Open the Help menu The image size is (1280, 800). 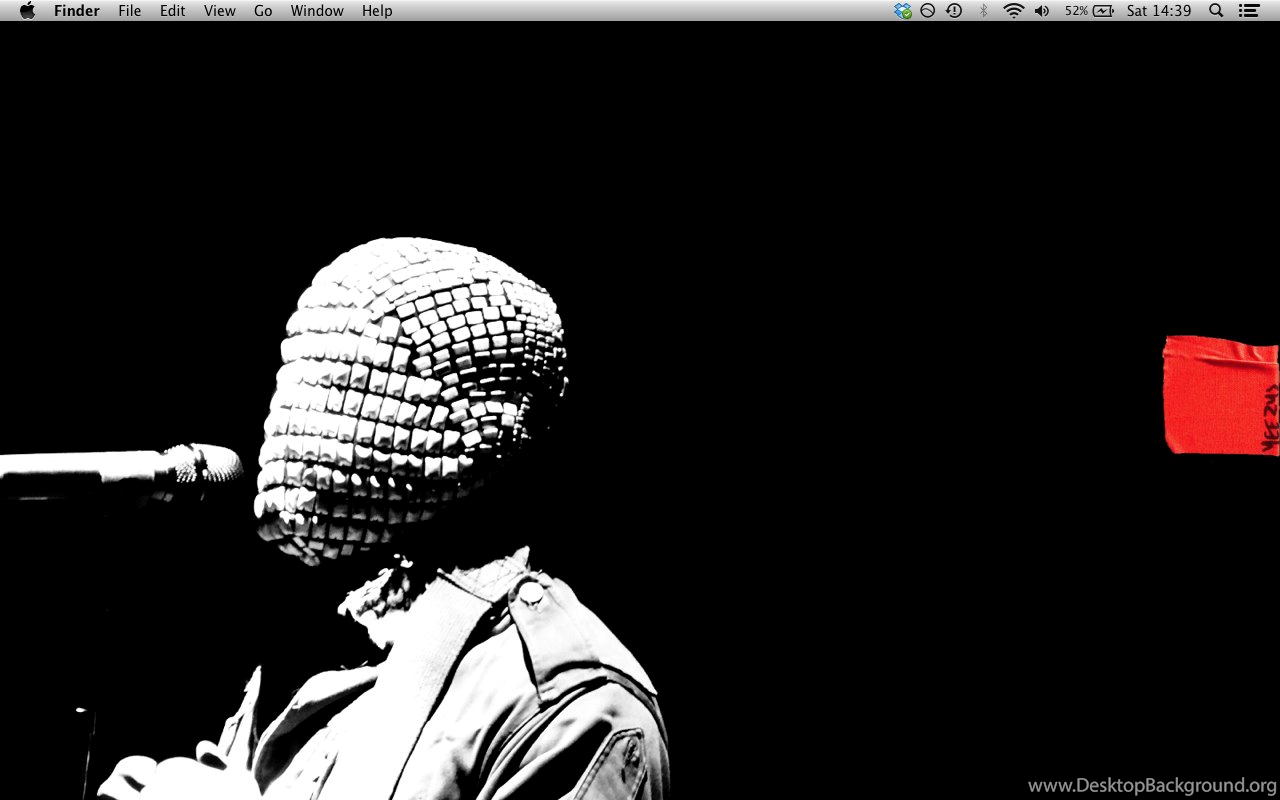(x=377, y=11)
